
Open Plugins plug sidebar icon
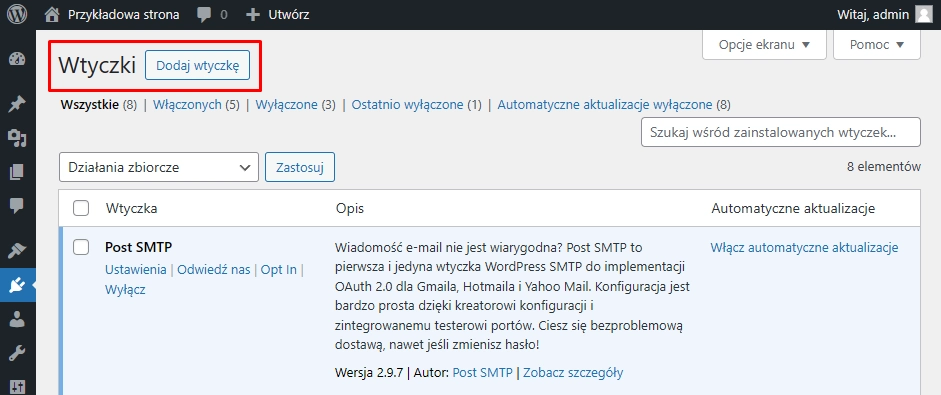coord(17,285)
